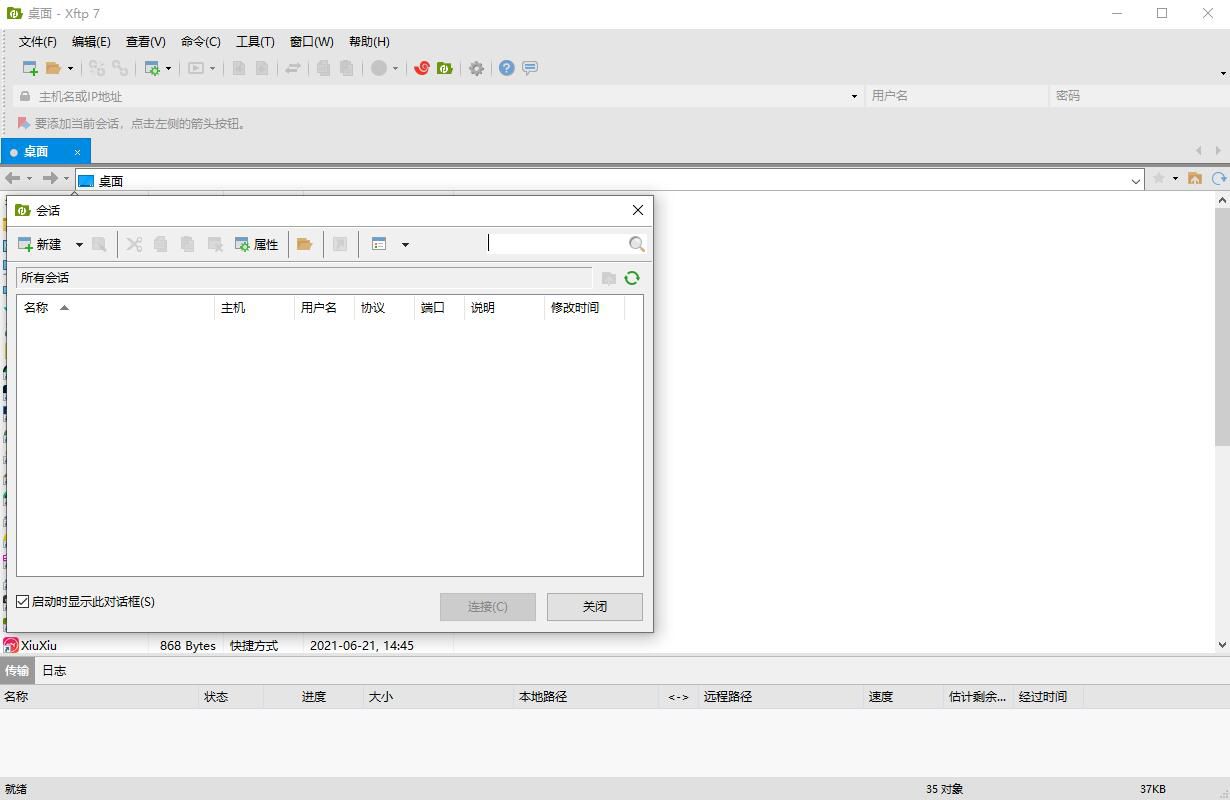Sort sessions by 名称 column header
The width and height of the screenshot is (1230, 800).
click(115, 307)
